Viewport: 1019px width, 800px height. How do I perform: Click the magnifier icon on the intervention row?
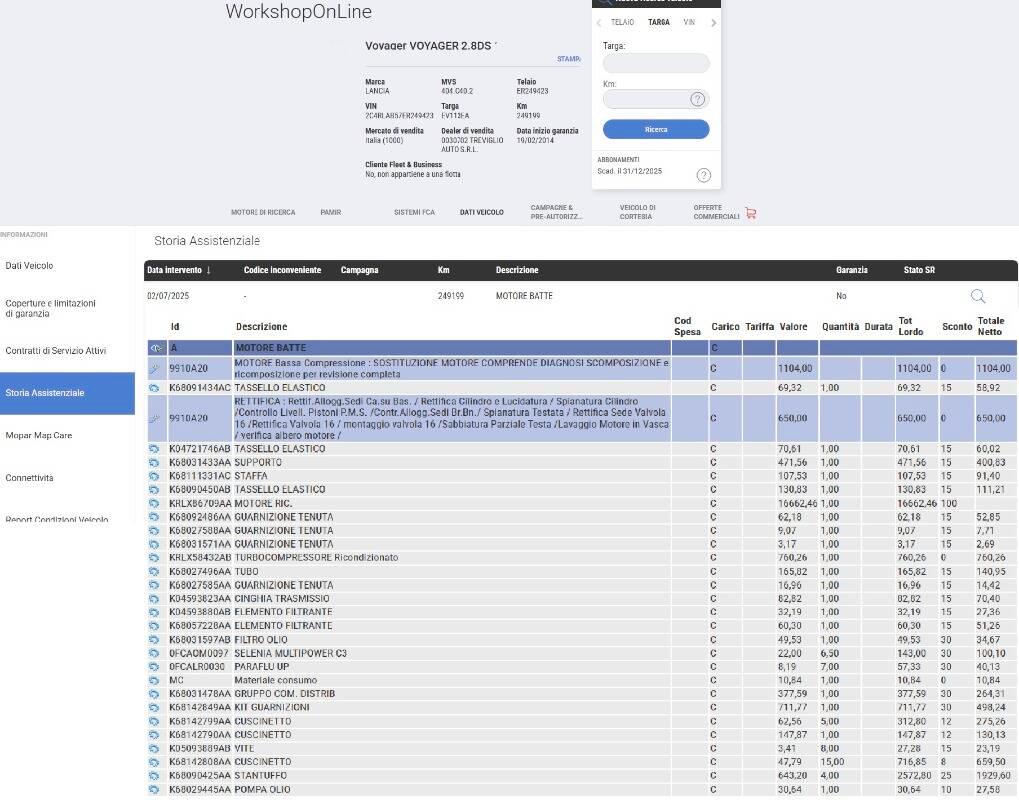click(977, 296)
